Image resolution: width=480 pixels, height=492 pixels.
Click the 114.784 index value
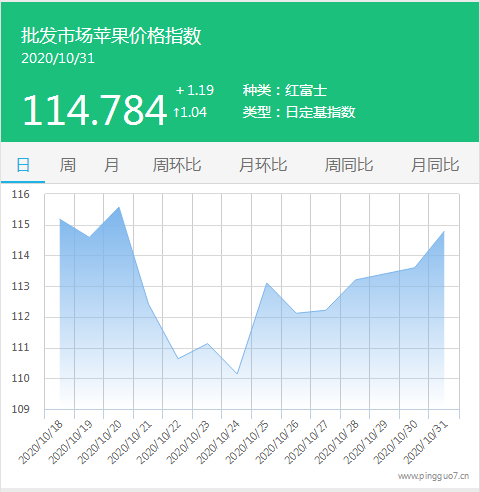point(95,110)
